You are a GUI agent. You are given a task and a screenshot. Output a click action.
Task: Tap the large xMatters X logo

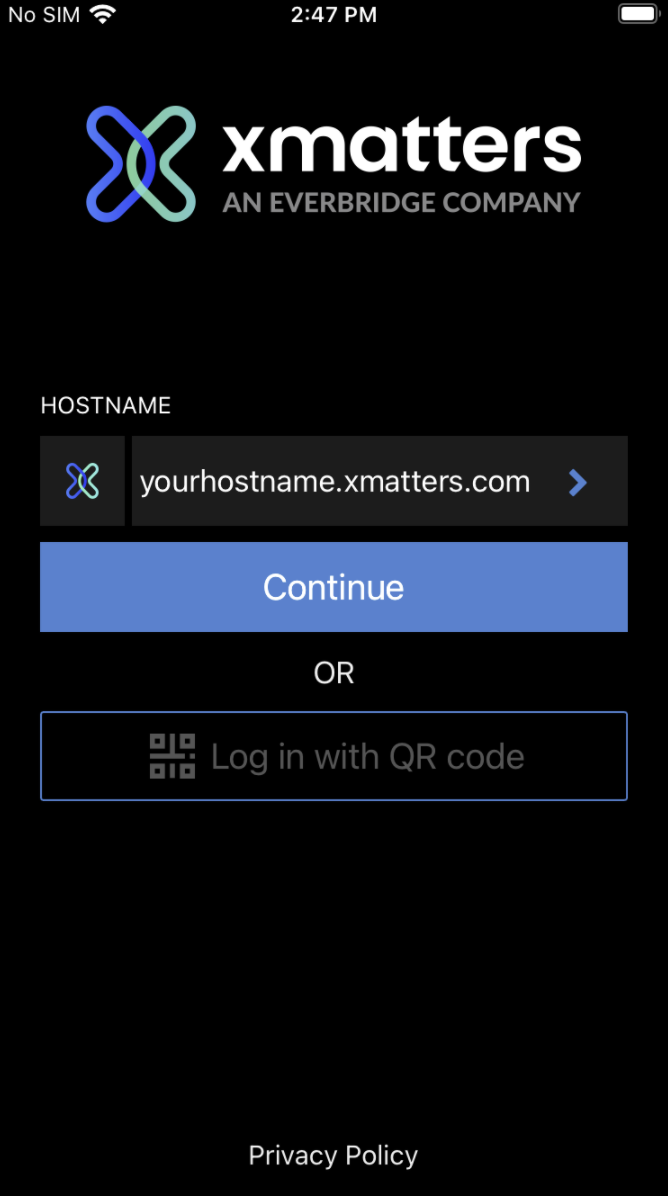[x=141, y=164]
